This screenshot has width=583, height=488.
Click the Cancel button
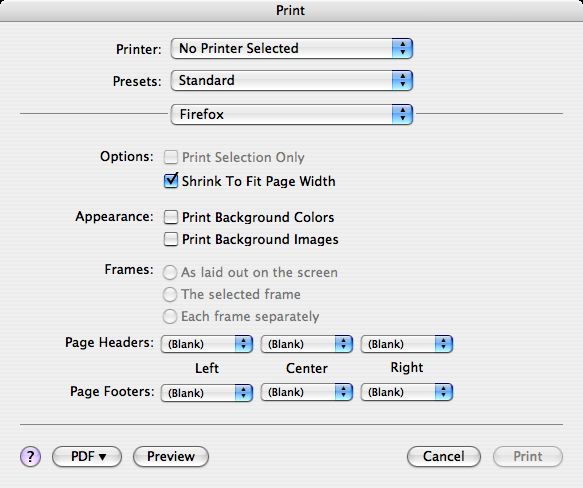(444, 456)
